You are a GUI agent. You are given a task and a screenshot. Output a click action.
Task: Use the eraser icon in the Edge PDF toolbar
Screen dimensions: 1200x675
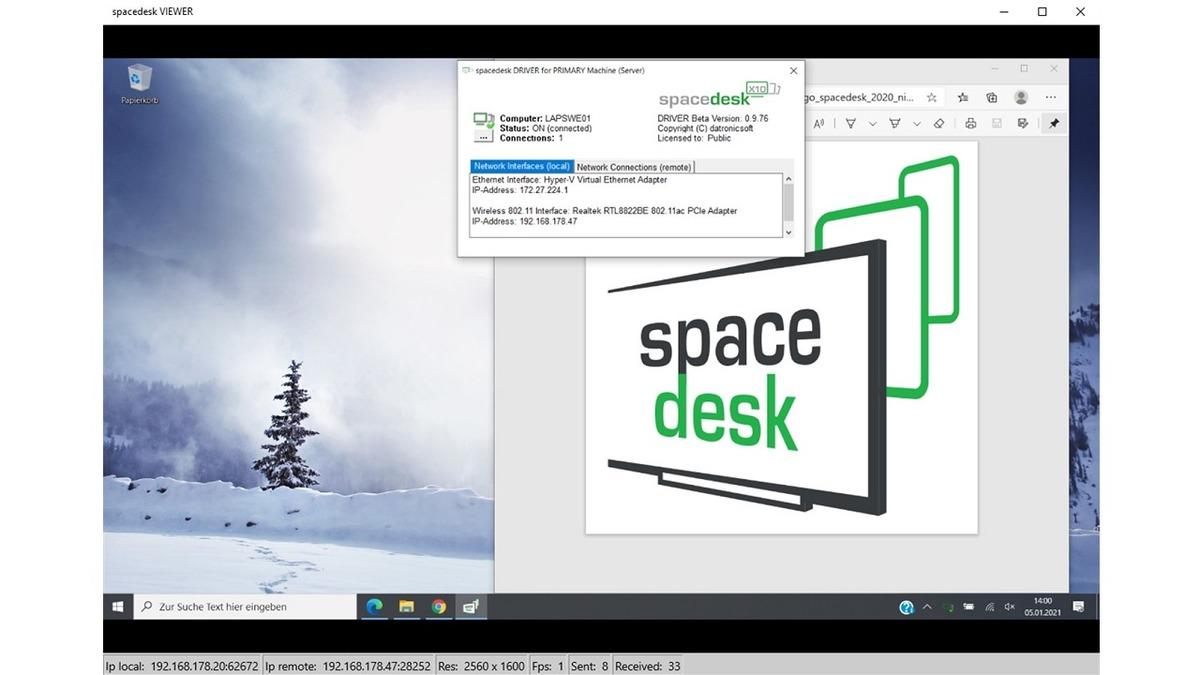pos(940,122)
